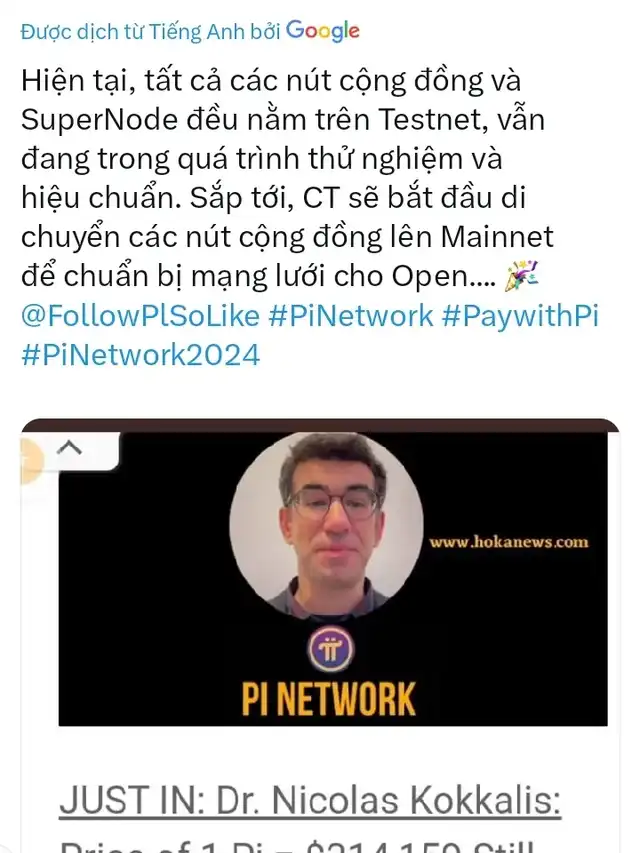Click the word 'Mainnet' in the tweet text
The width and height of the screenshot is (640, 853).
(x=497, y=237)
